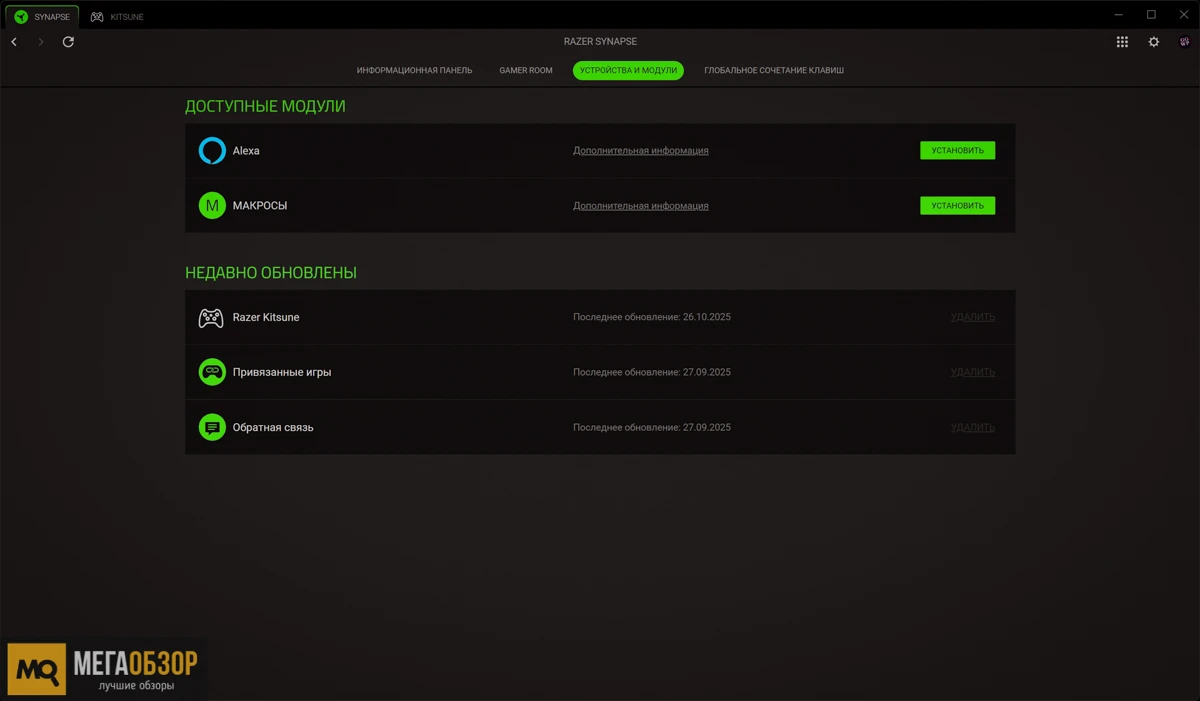The image size is (1200, 701).
Task: Switch to the Kitsune device tab
Action: [118, 17]
